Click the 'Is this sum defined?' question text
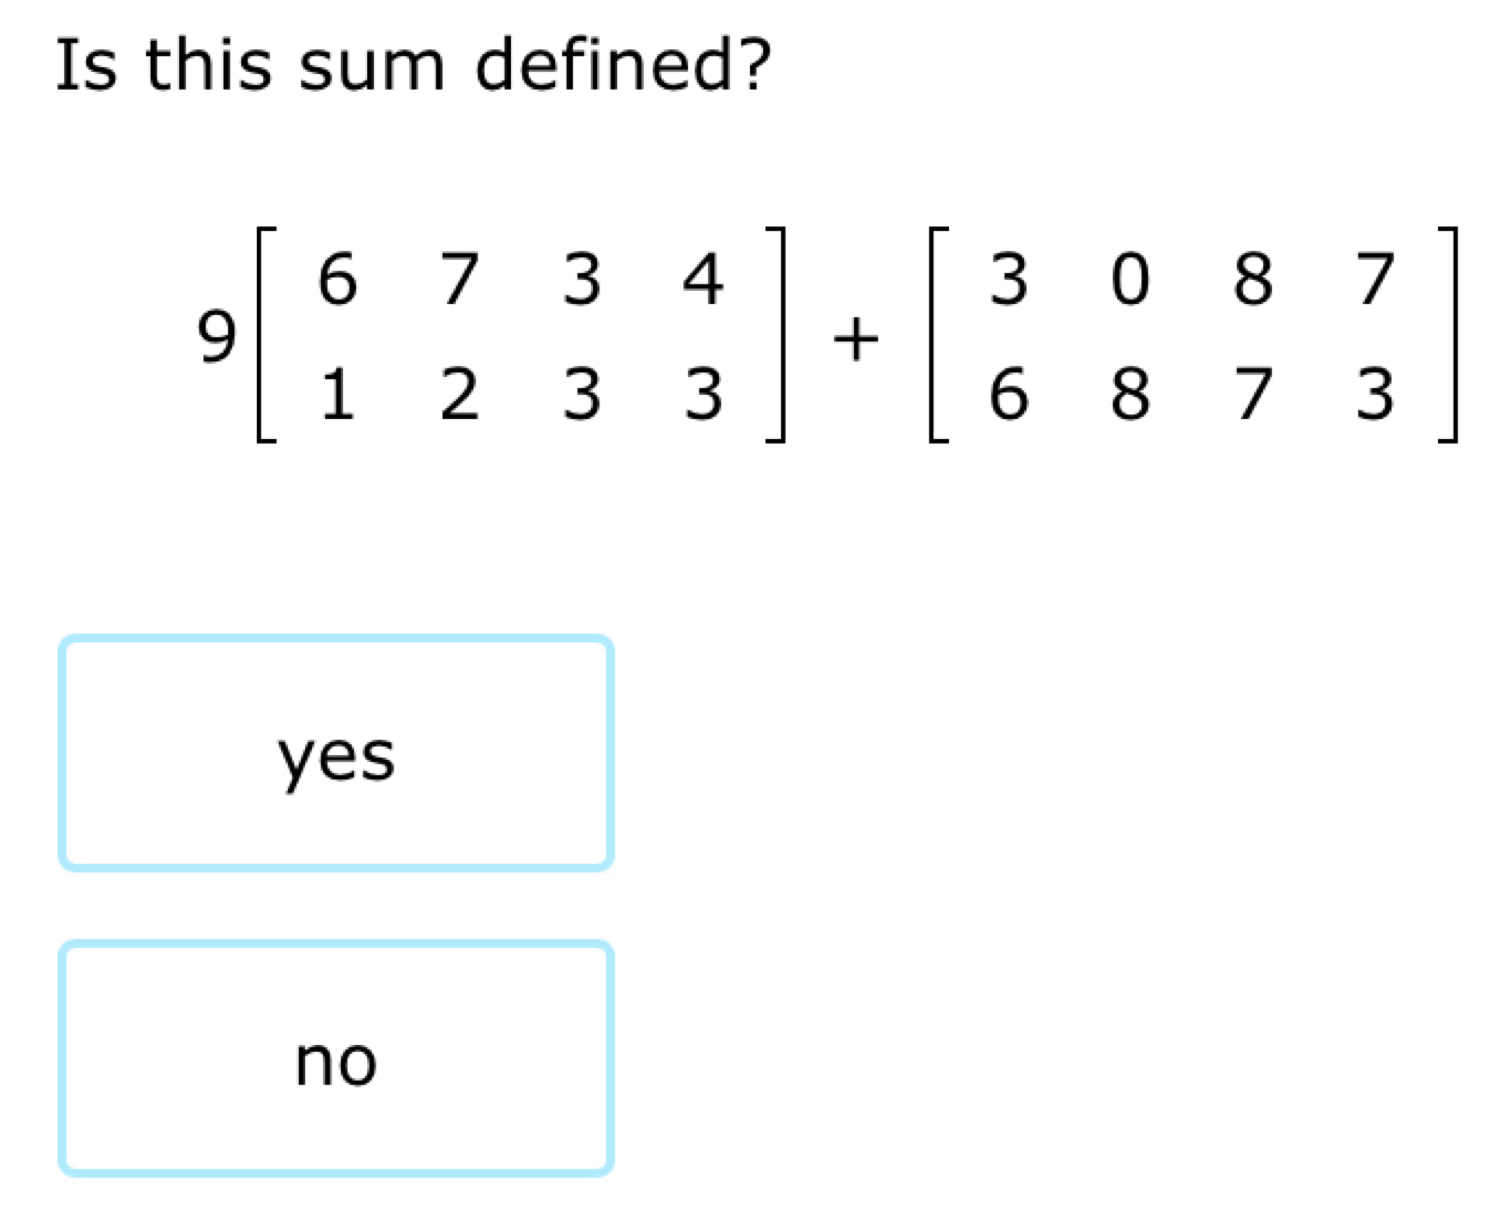The image size is (1489, 1205). [413, 66]
